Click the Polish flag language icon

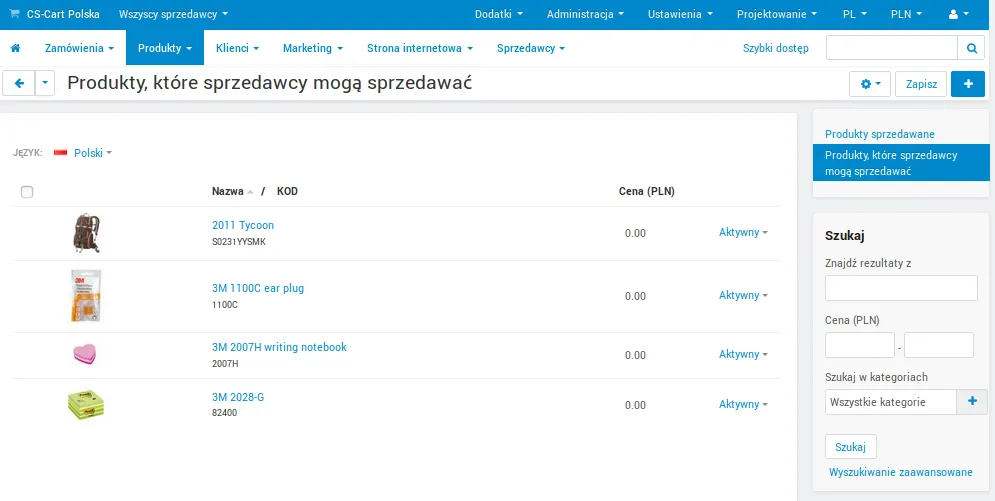click(61, 153)
